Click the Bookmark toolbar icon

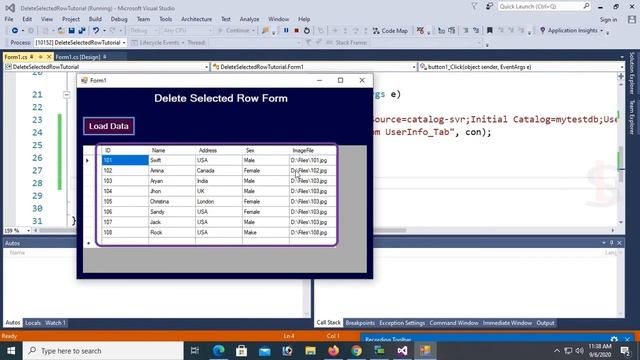490,31
